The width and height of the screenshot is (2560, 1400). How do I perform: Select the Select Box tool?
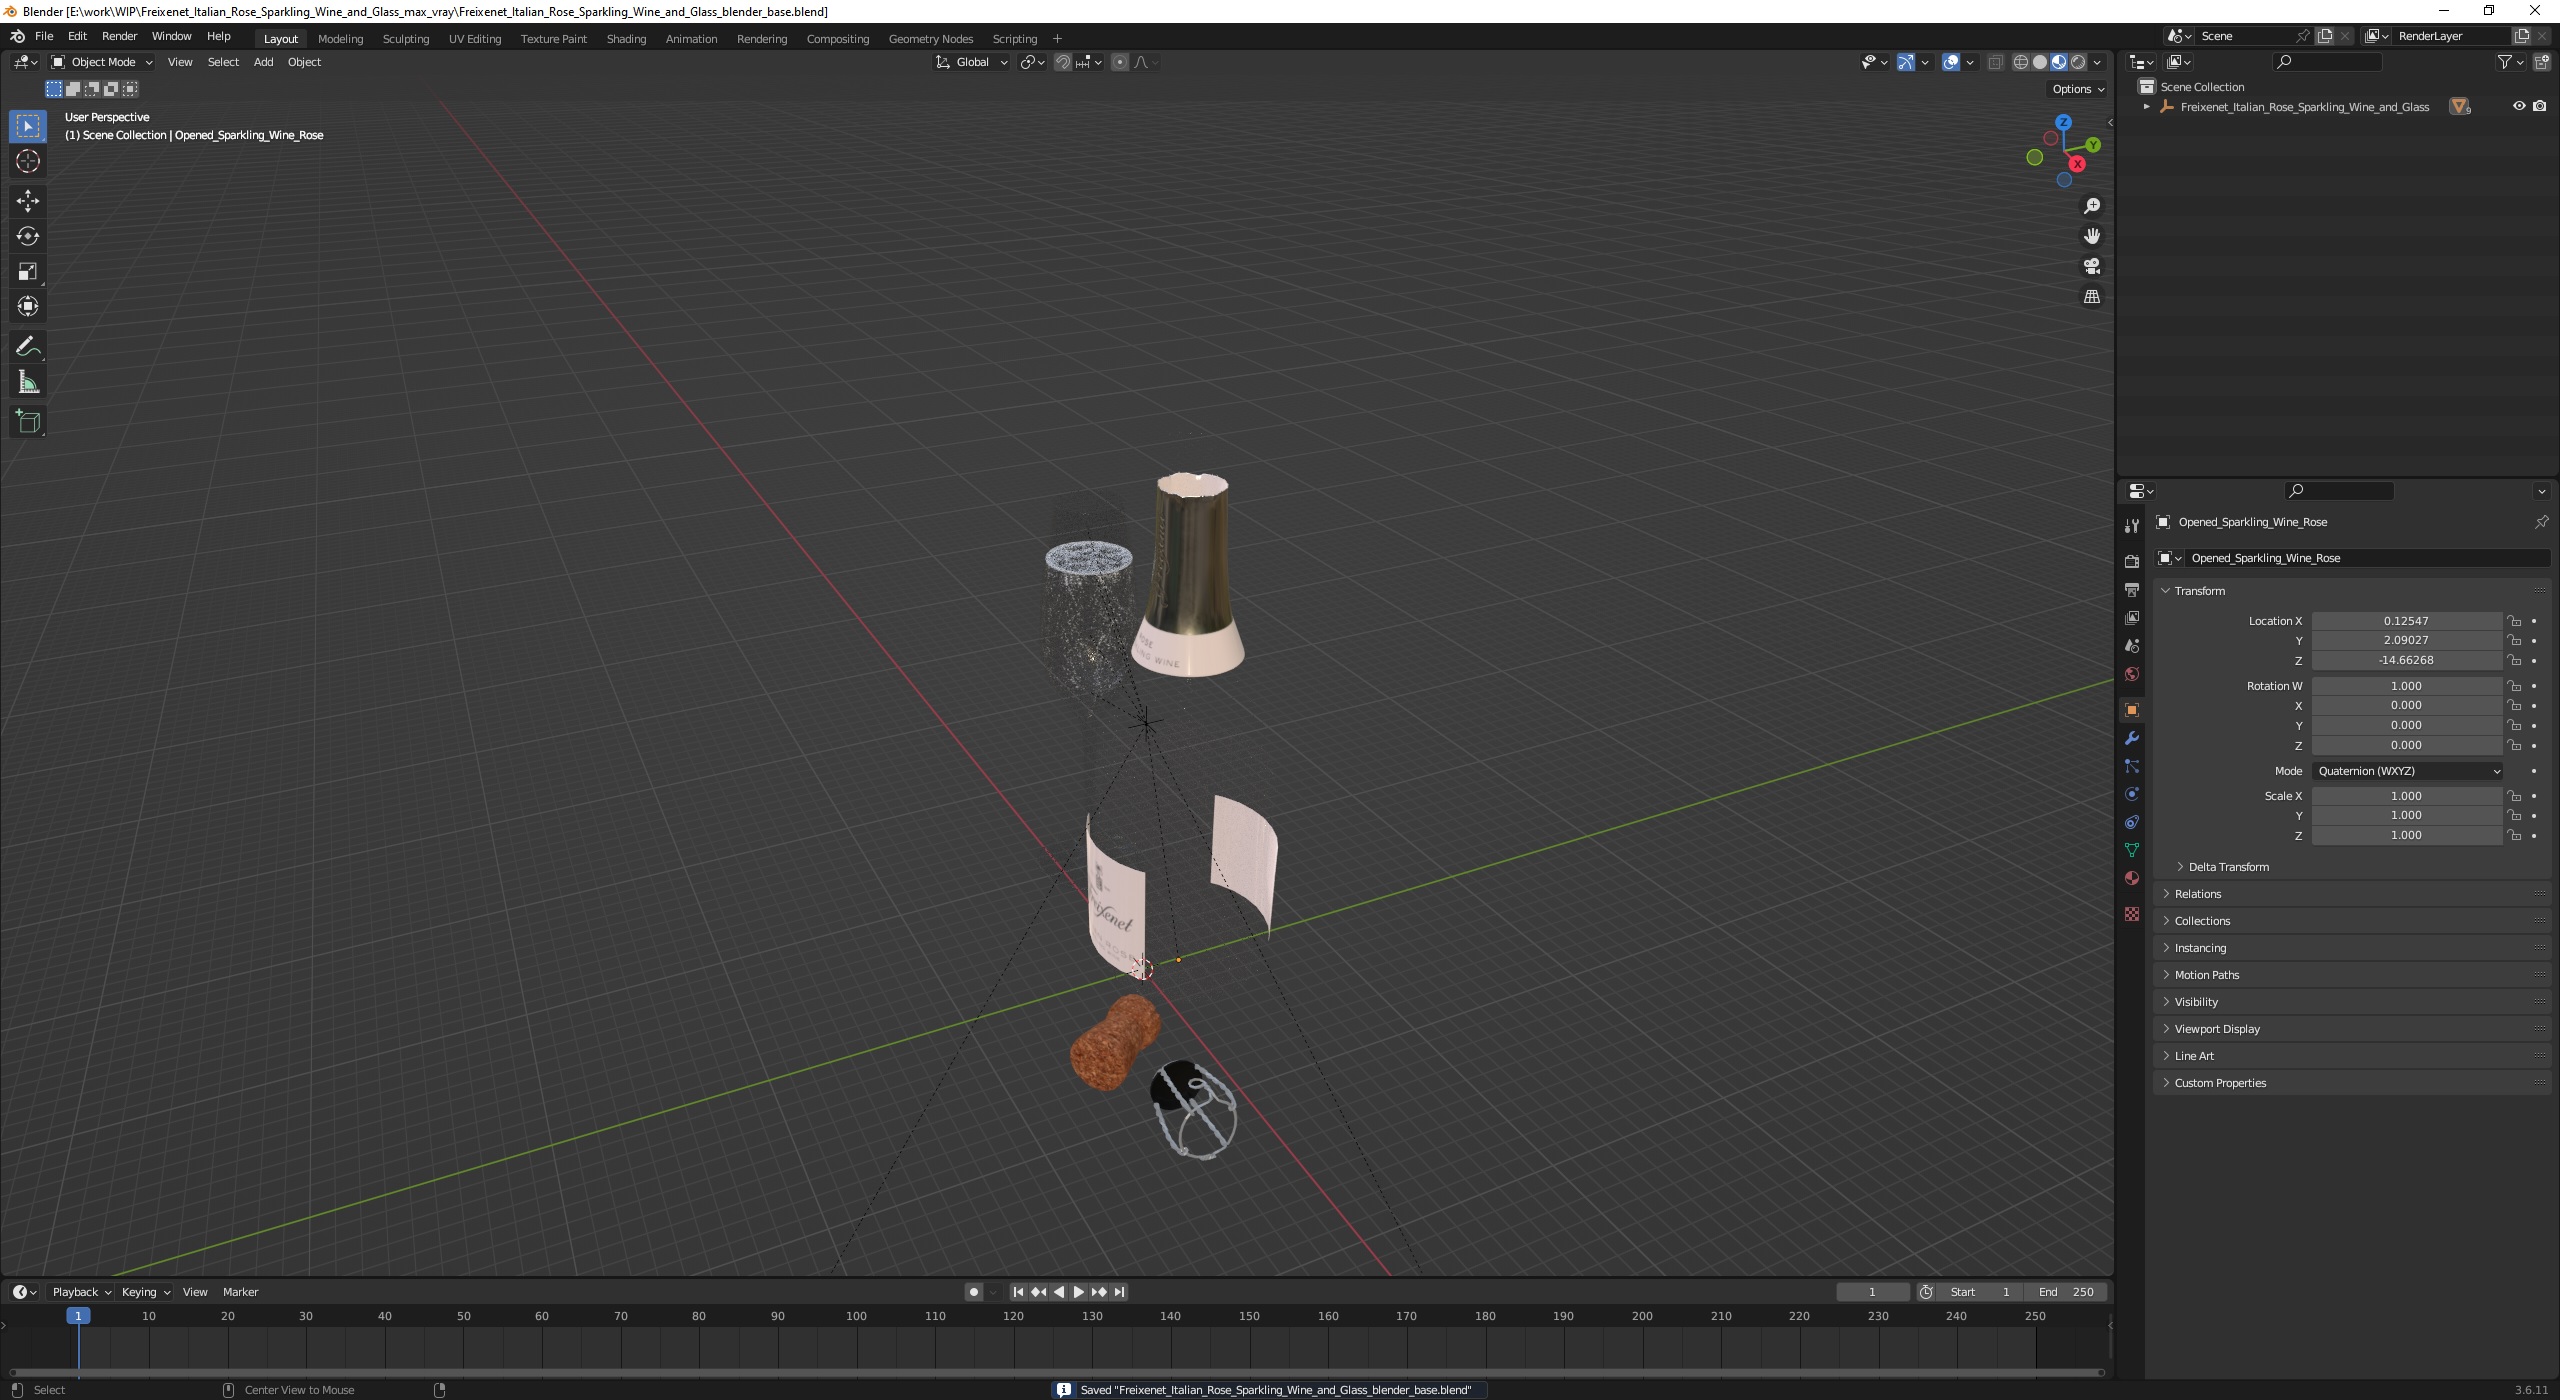(x=28, y=126)
